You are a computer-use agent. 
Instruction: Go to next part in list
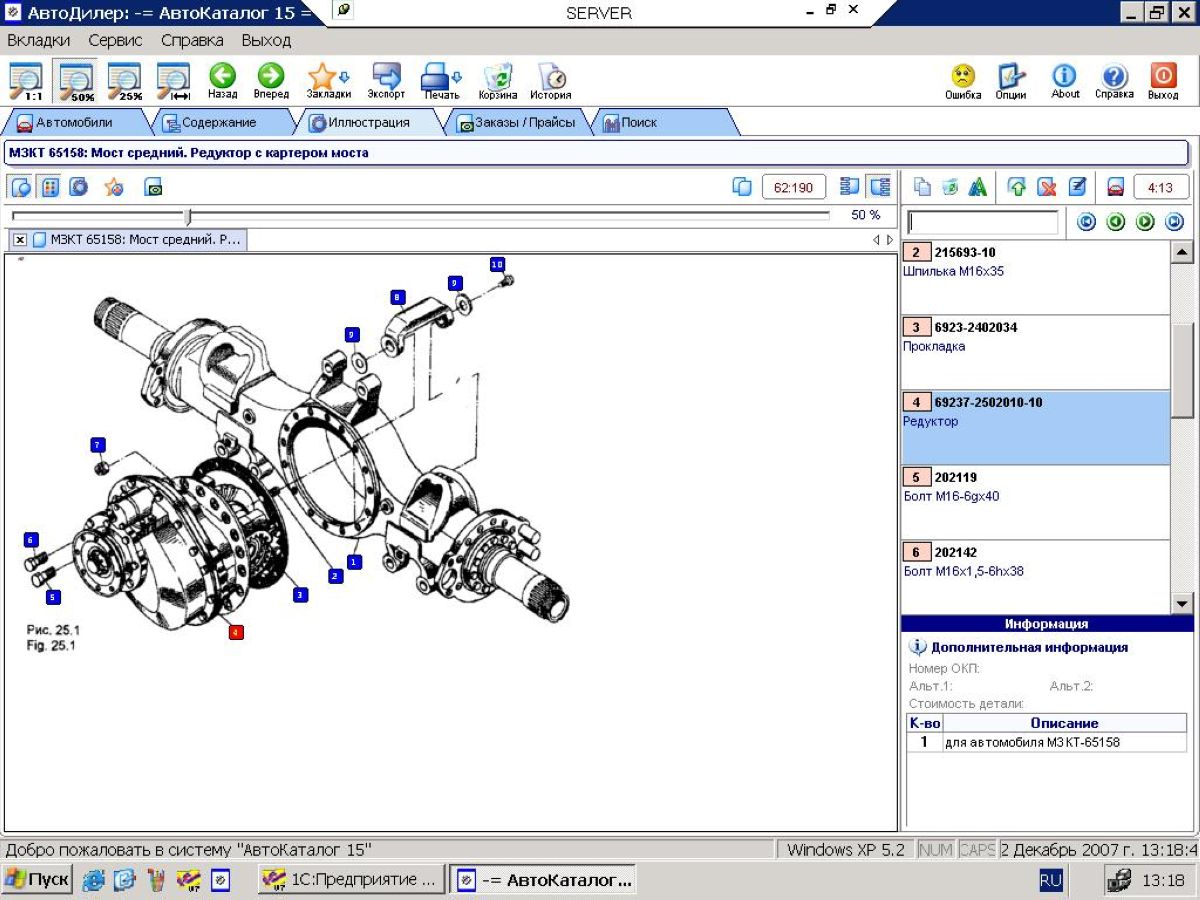tap(1145, 222)
